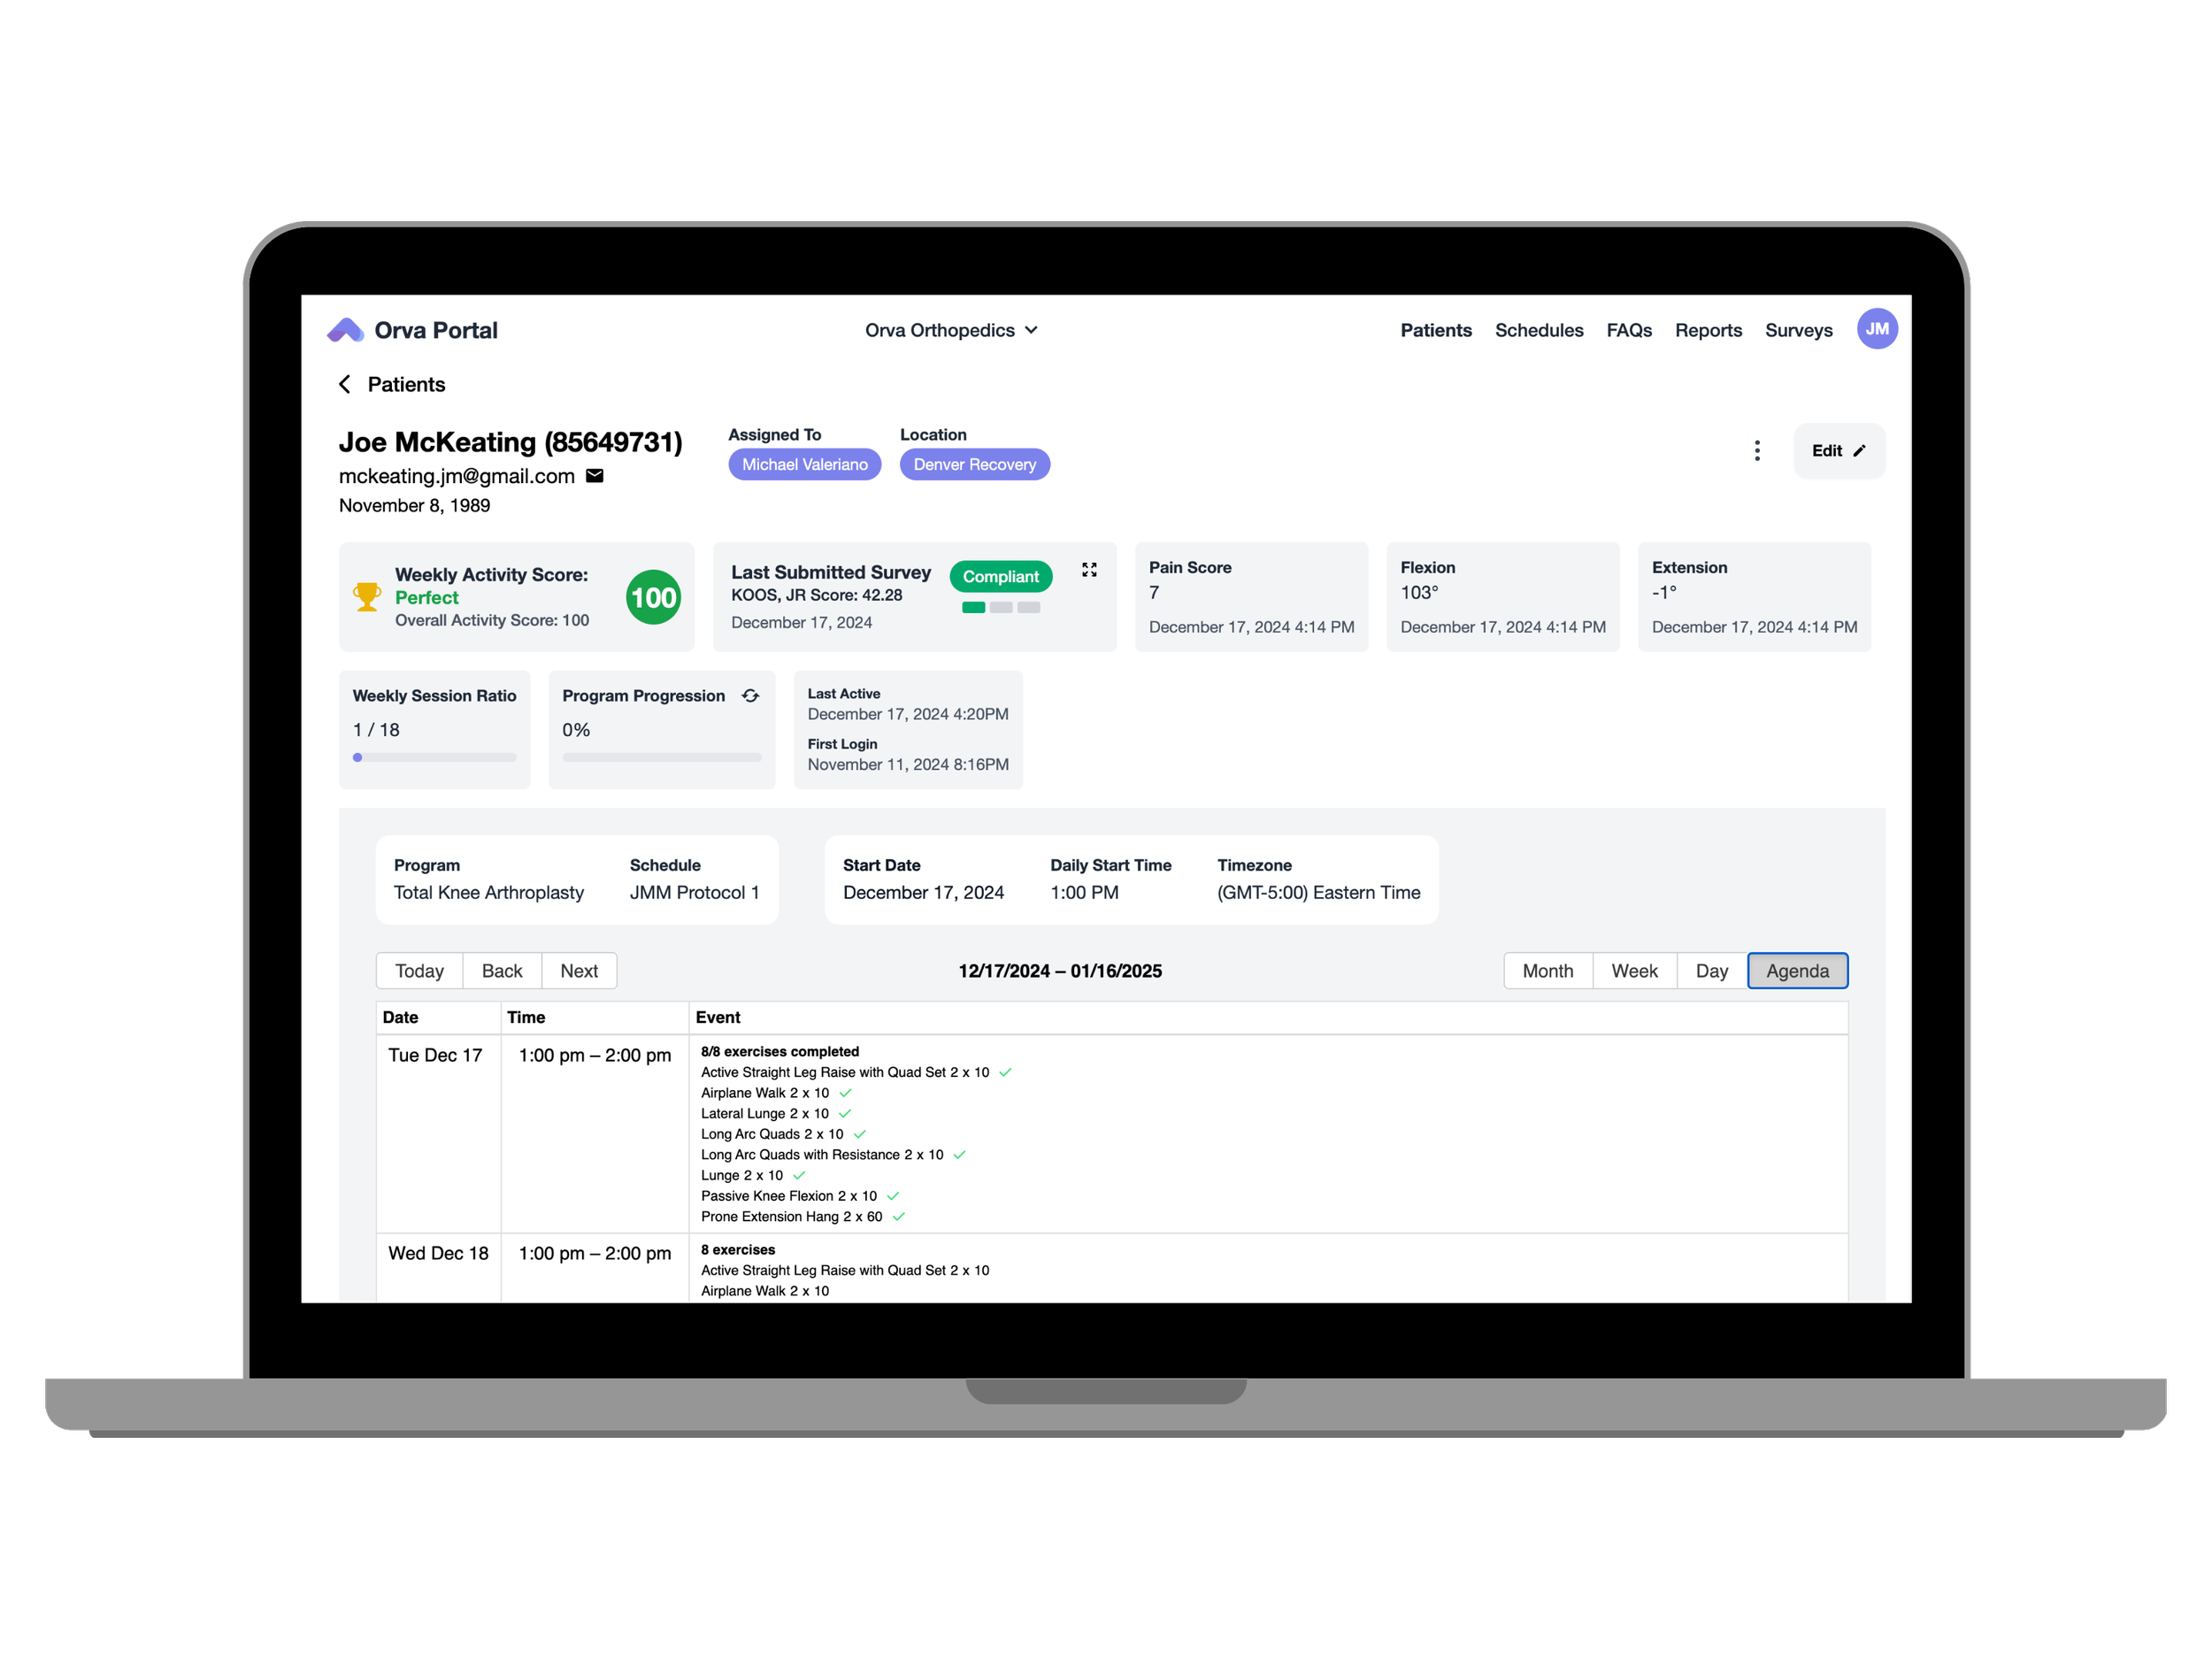Click the Program Progression refresh icon

coord(750,696)
